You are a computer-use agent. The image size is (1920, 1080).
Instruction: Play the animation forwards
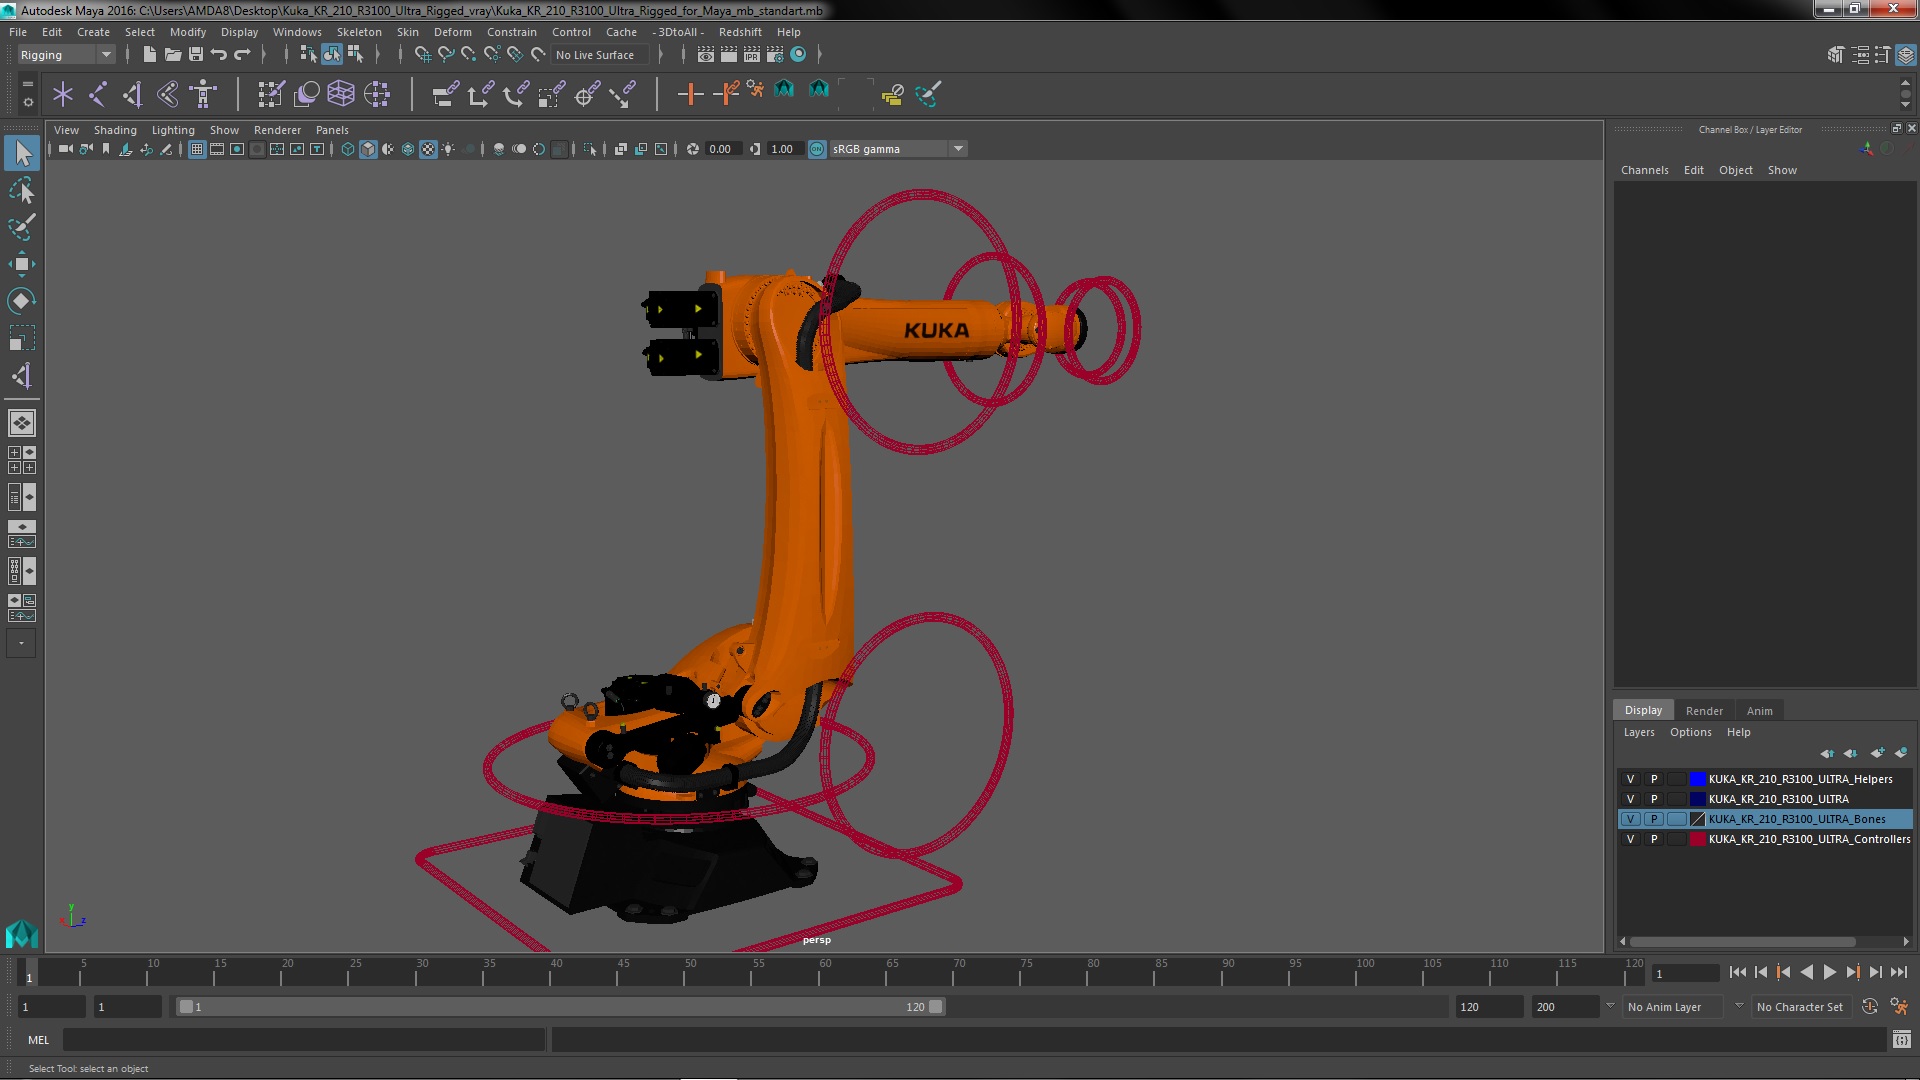tap(1829, 972)
